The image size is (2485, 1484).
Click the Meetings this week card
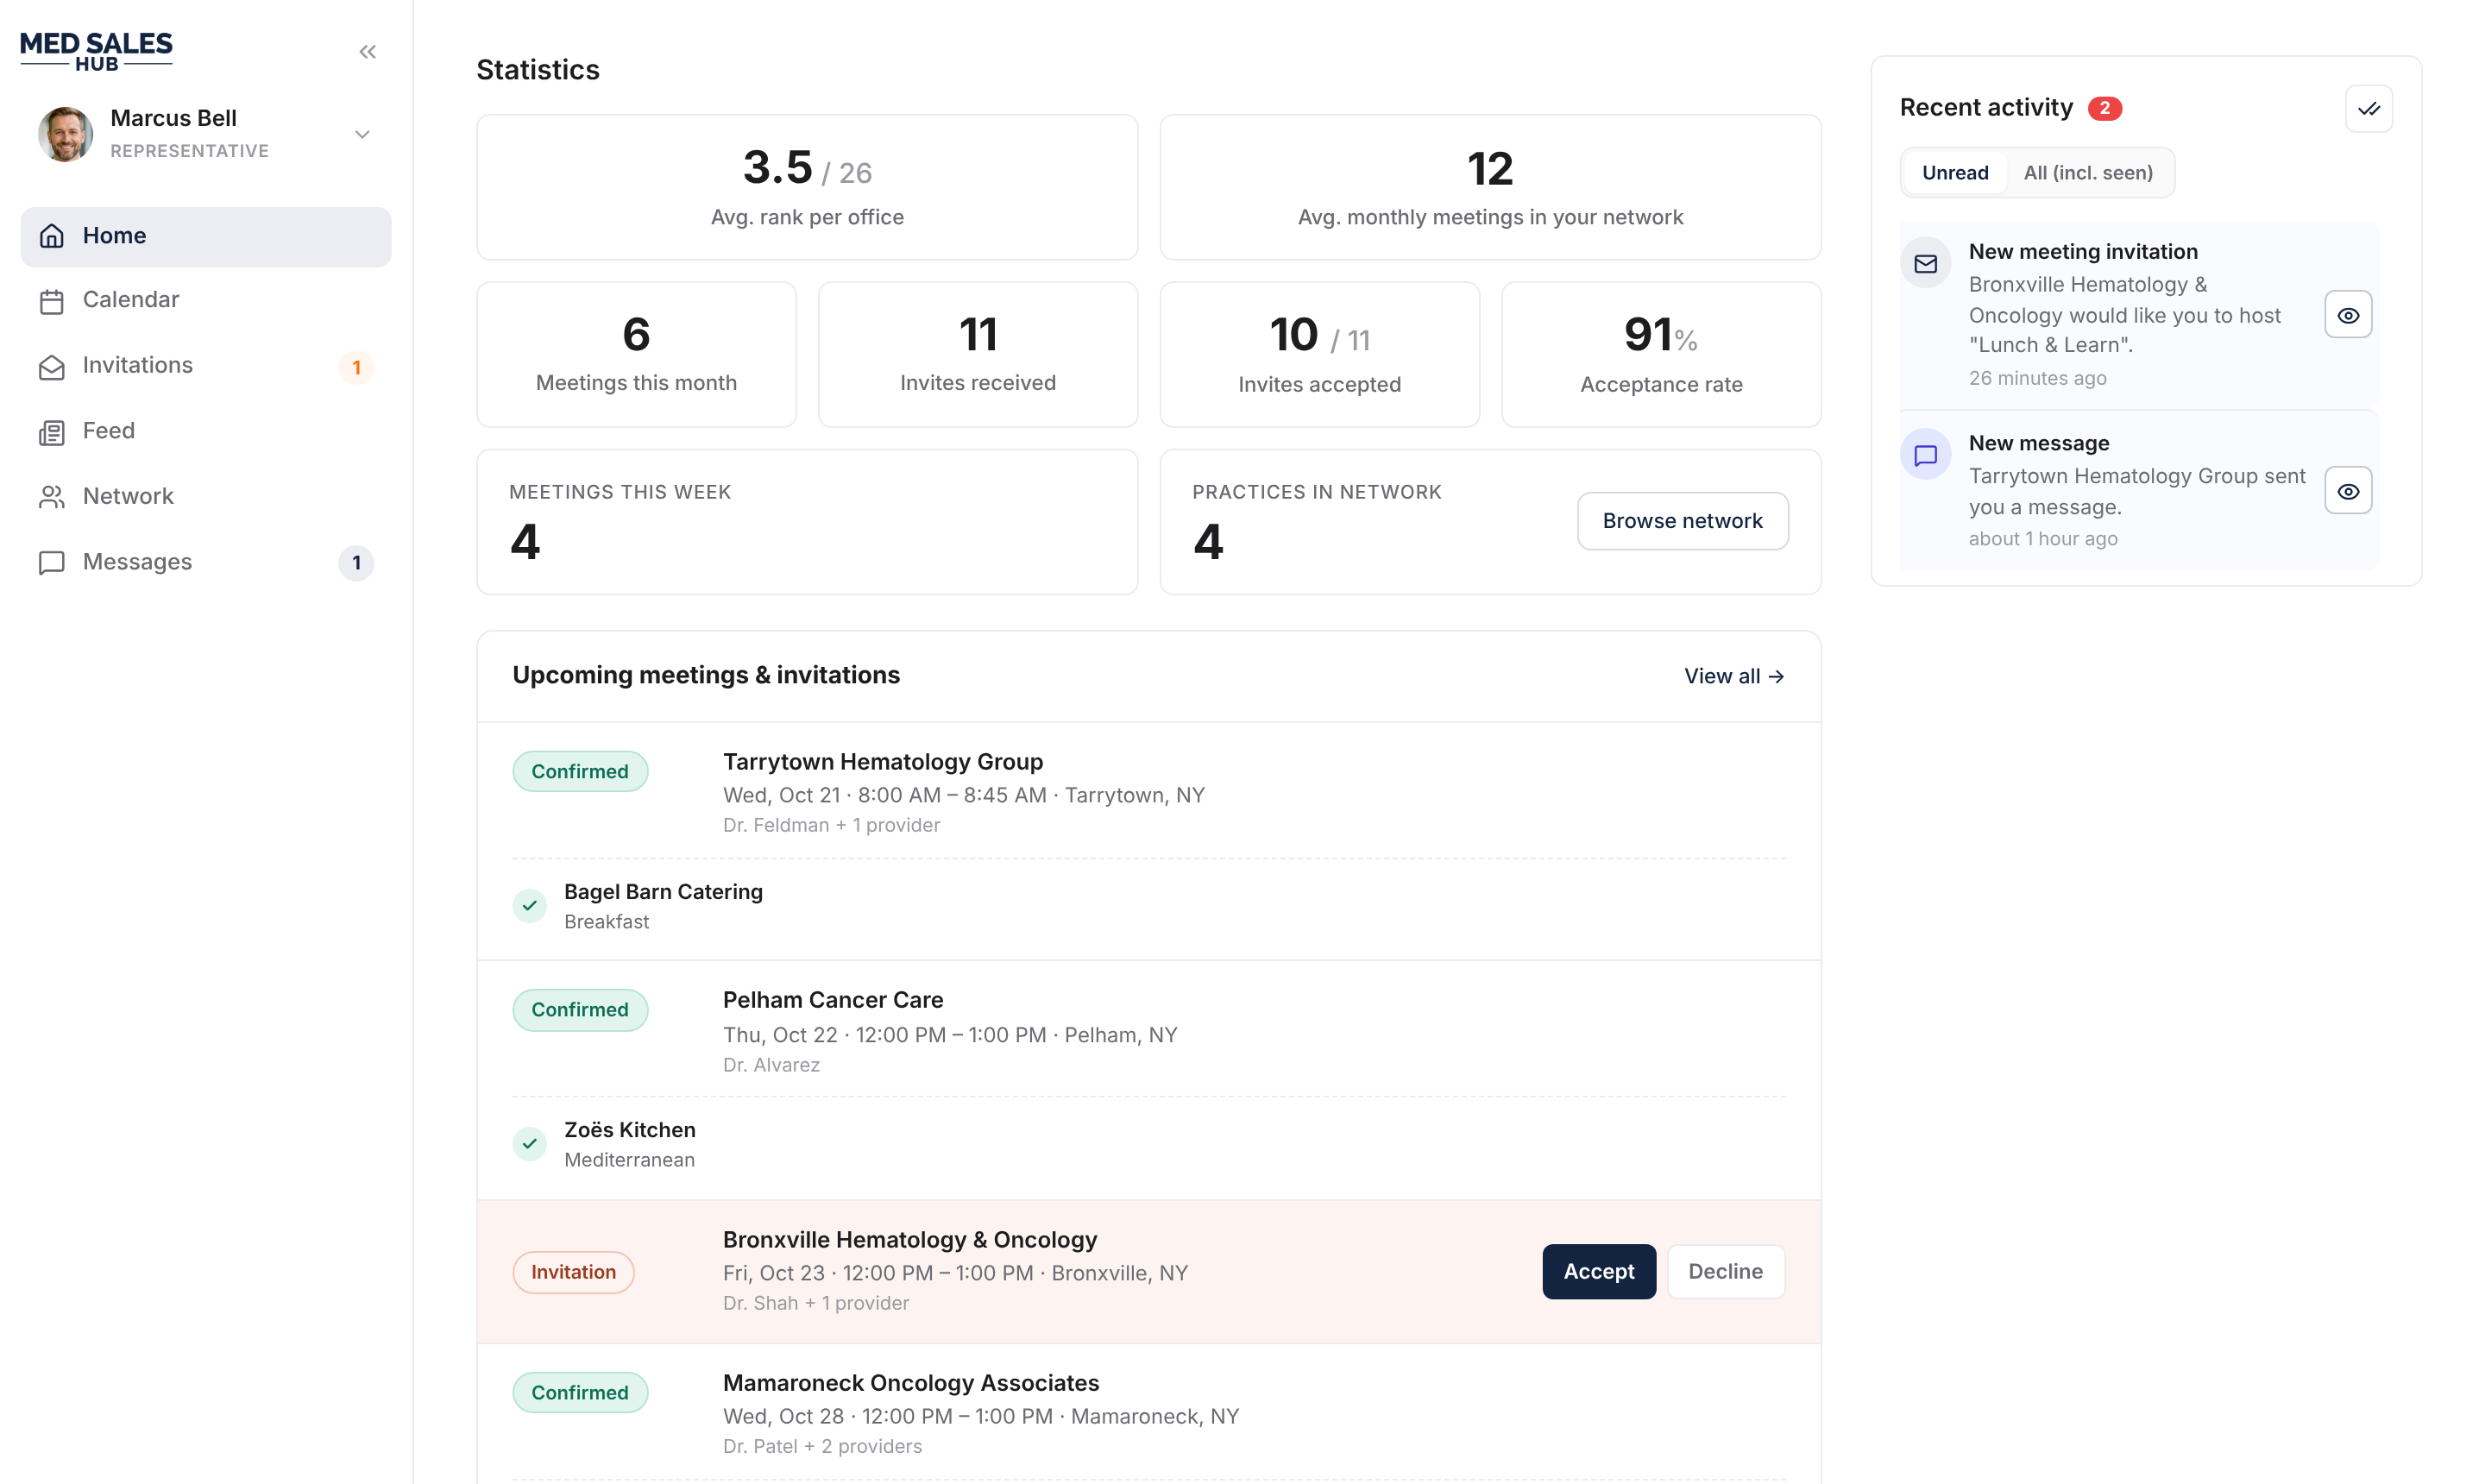coord(807,522)
